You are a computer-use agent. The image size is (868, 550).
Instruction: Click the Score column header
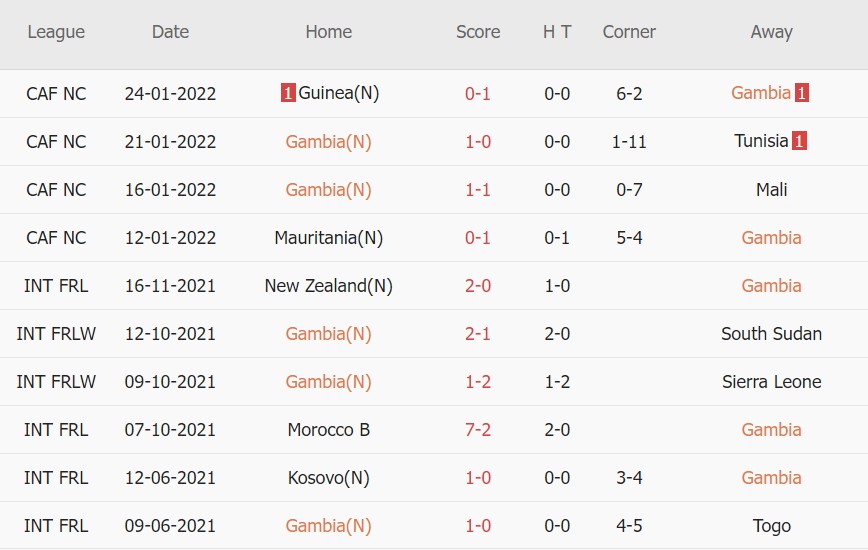pyautogui.click(x=478, y=32)
